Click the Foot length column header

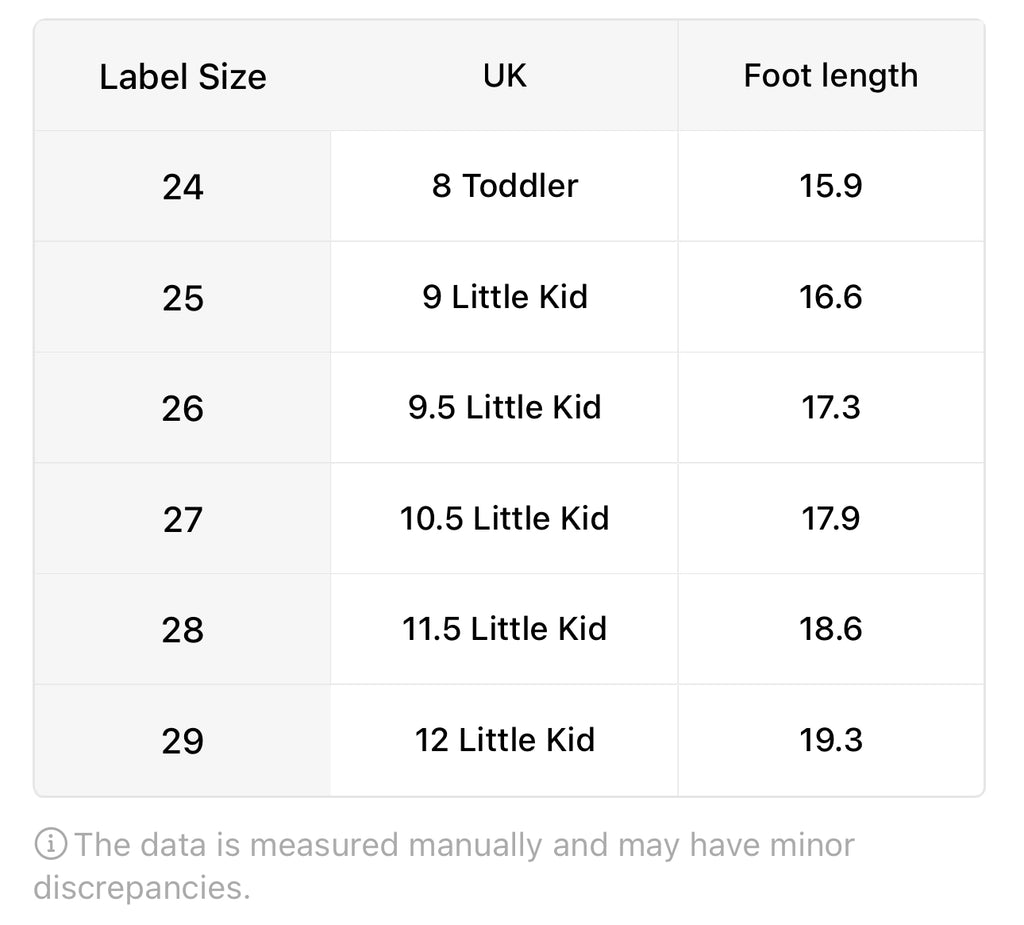pos(830,76)
